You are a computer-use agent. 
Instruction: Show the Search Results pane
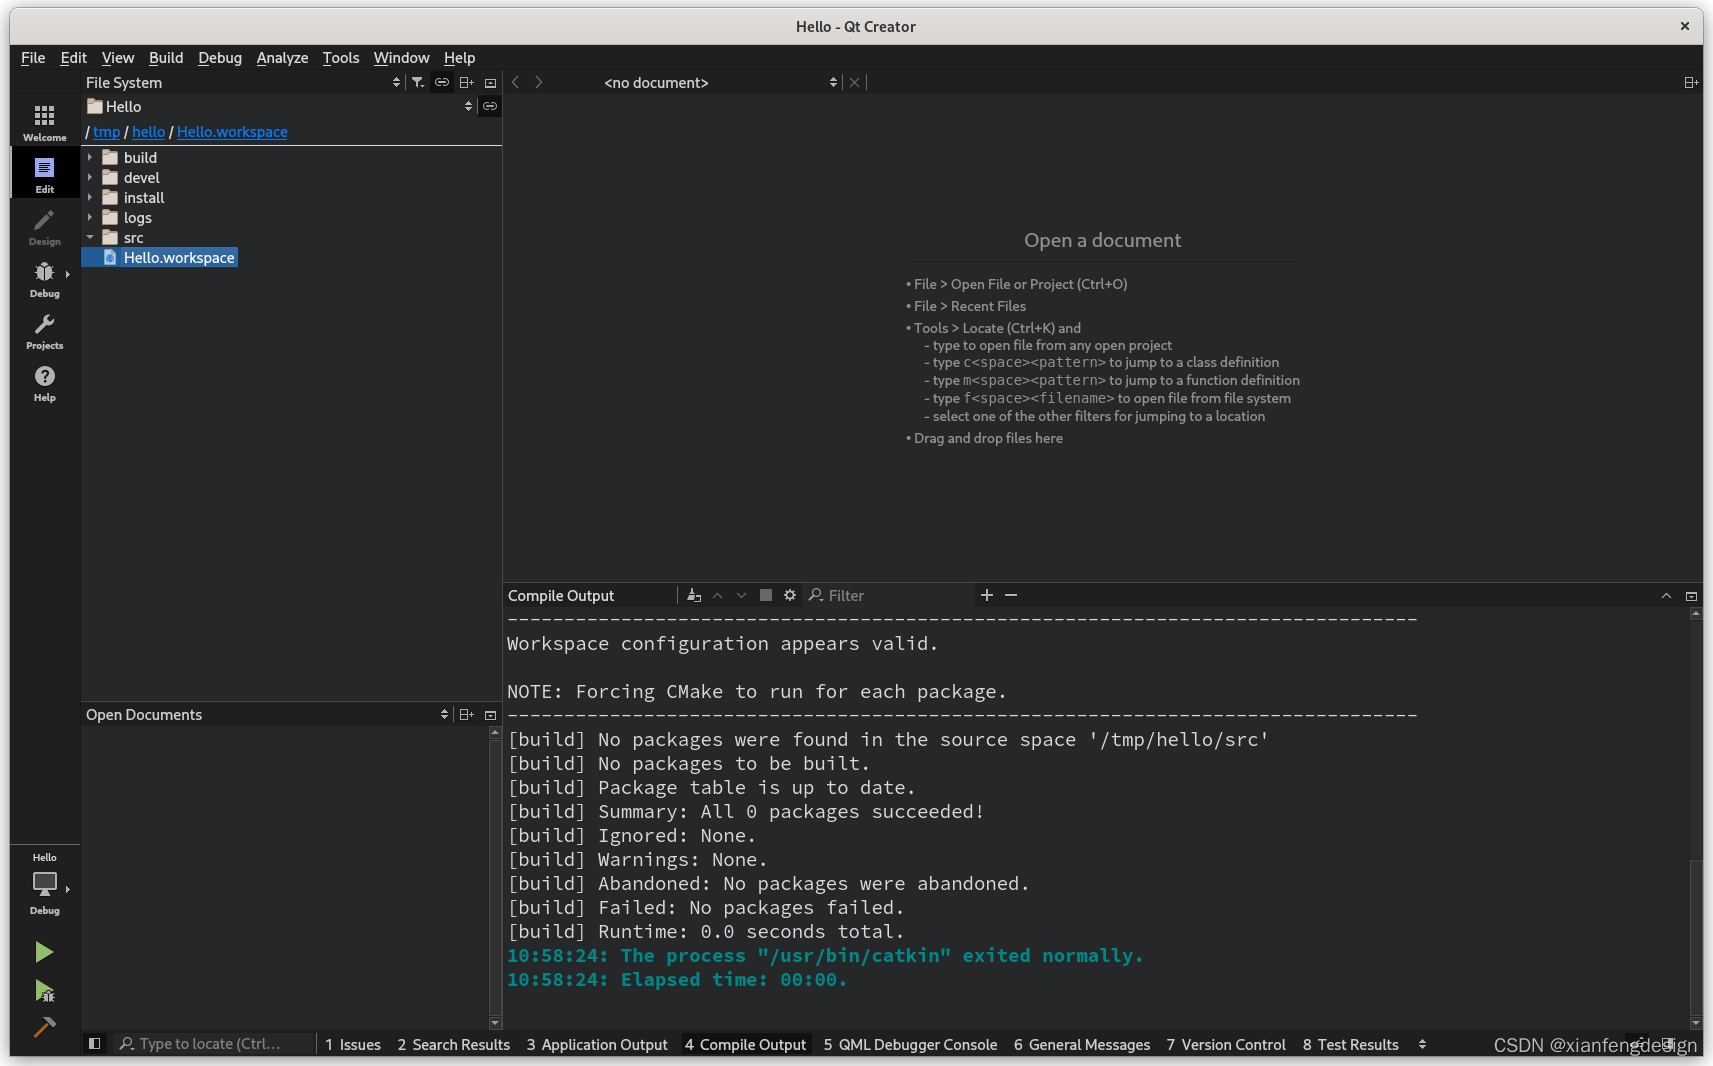coord(454,1044)
